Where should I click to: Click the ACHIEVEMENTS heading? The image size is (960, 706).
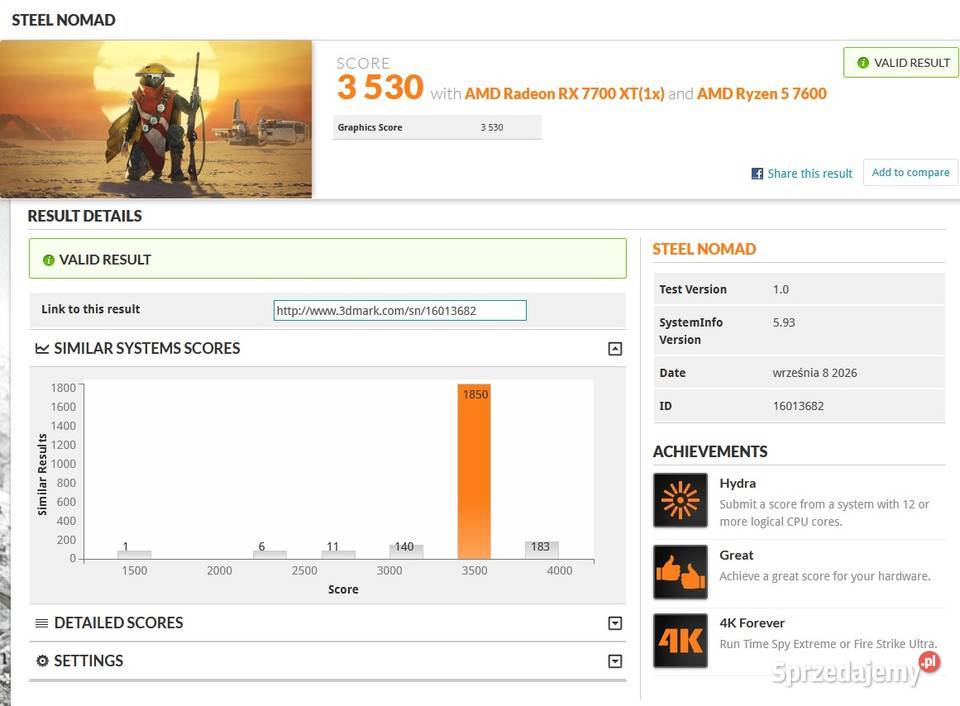(710, 452)
